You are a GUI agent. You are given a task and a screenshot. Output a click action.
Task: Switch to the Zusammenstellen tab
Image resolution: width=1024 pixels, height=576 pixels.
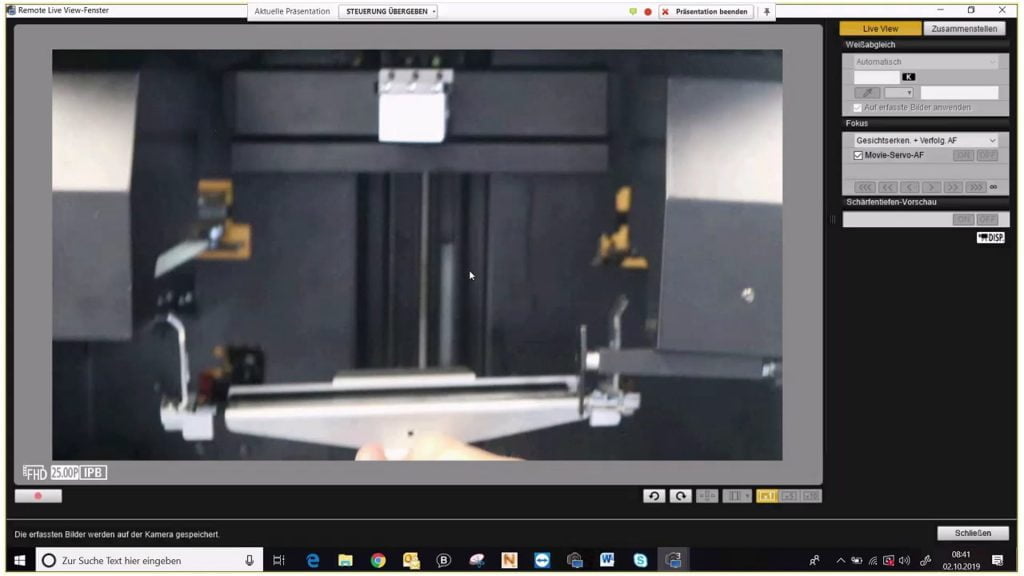click(x=964, y=29)
